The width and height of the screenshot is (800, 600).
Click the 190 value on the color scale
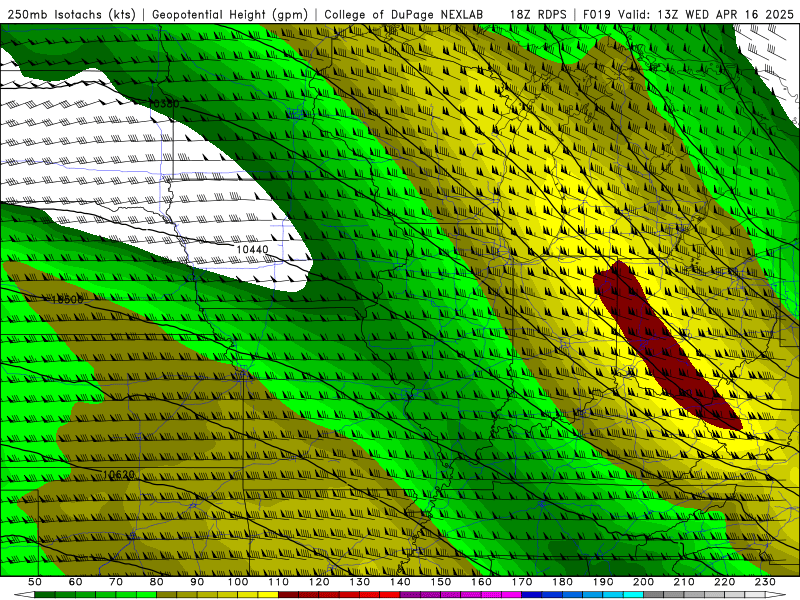click(603, 582)
